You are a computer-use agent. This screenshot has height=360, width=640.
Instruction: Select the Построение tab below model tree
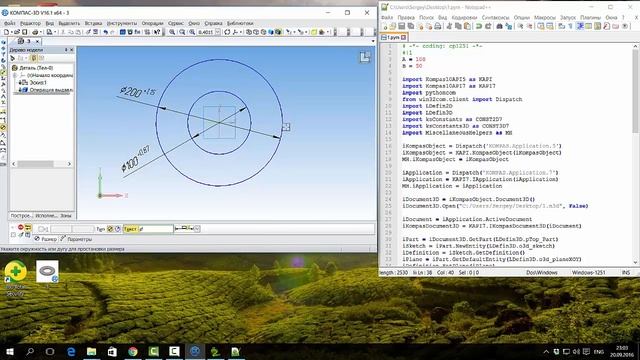[21, 216]
